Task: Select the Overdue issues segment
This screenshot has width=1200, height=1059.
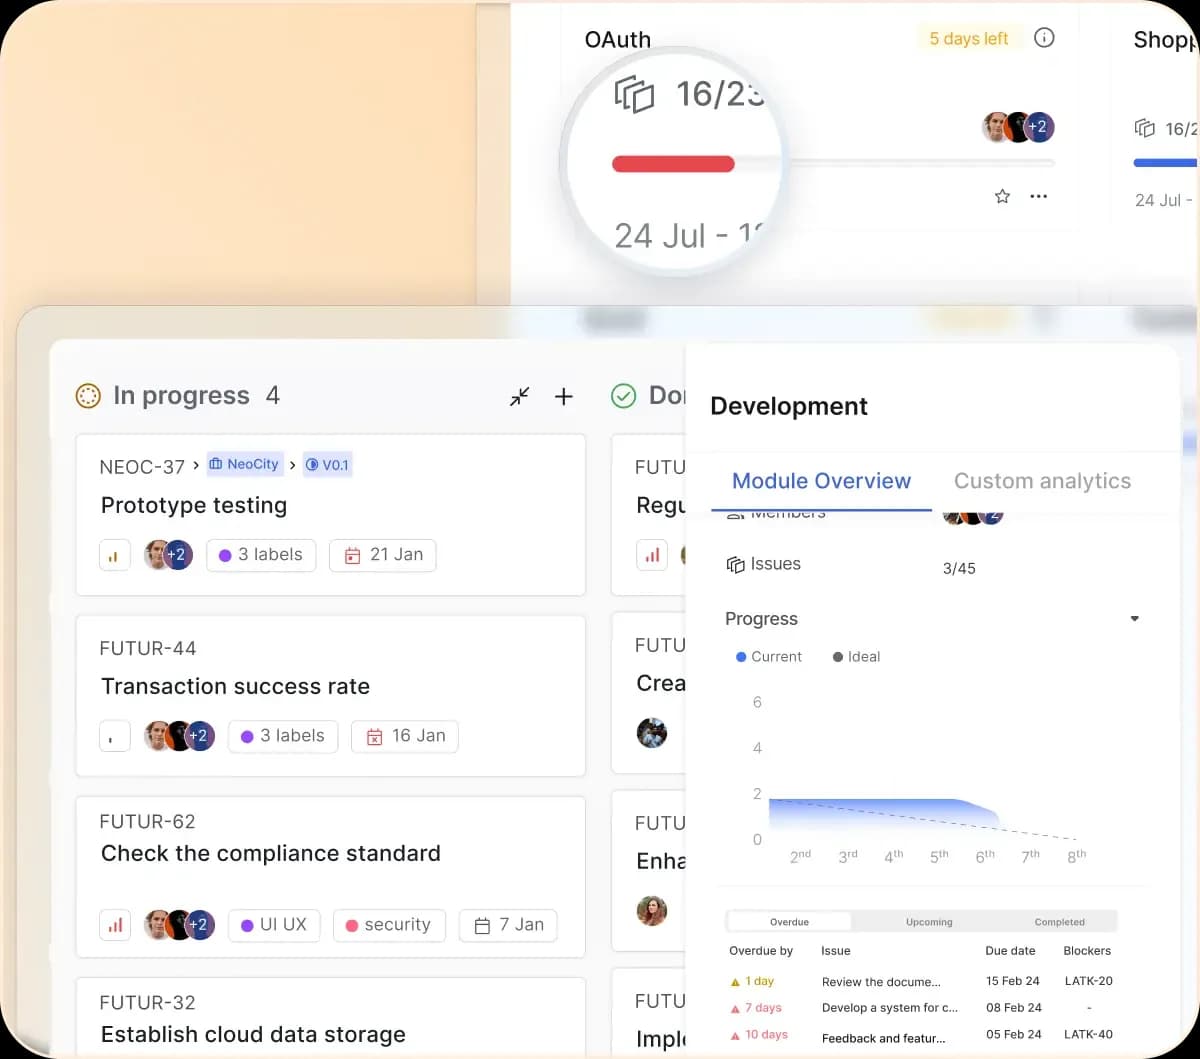Action: [789, 922]
